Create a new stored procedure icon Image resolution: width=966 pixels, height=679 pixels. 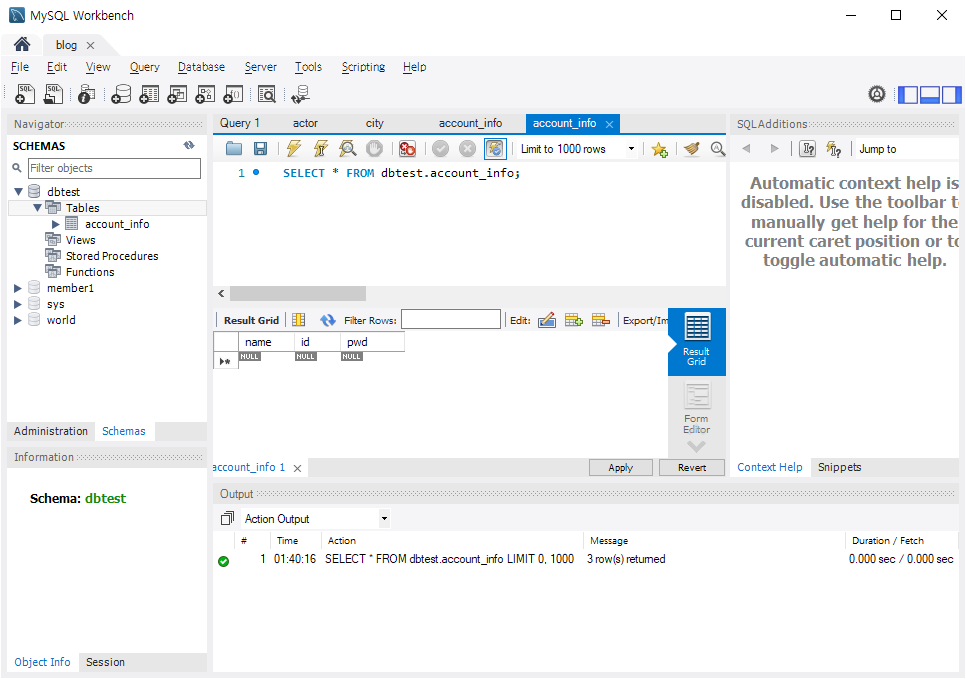205,94
